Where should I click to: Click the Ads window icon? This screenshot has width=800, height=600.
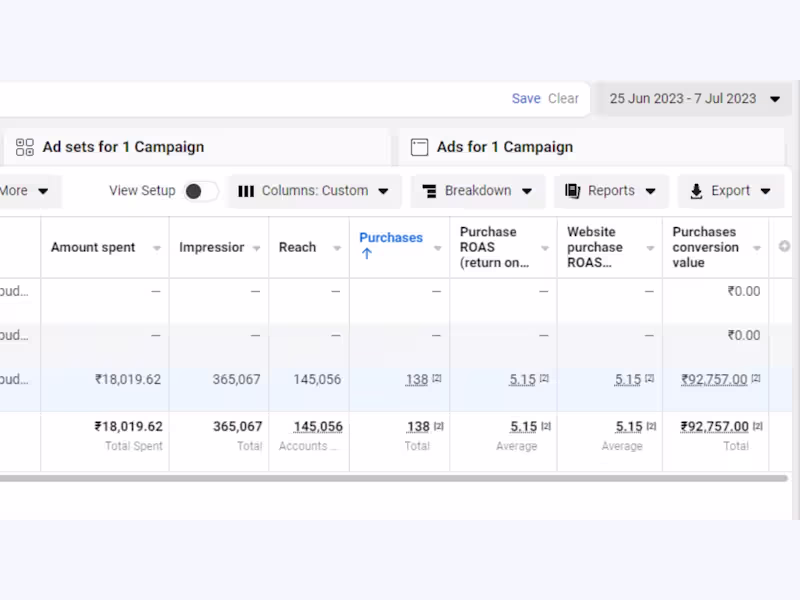coord(420,147)
